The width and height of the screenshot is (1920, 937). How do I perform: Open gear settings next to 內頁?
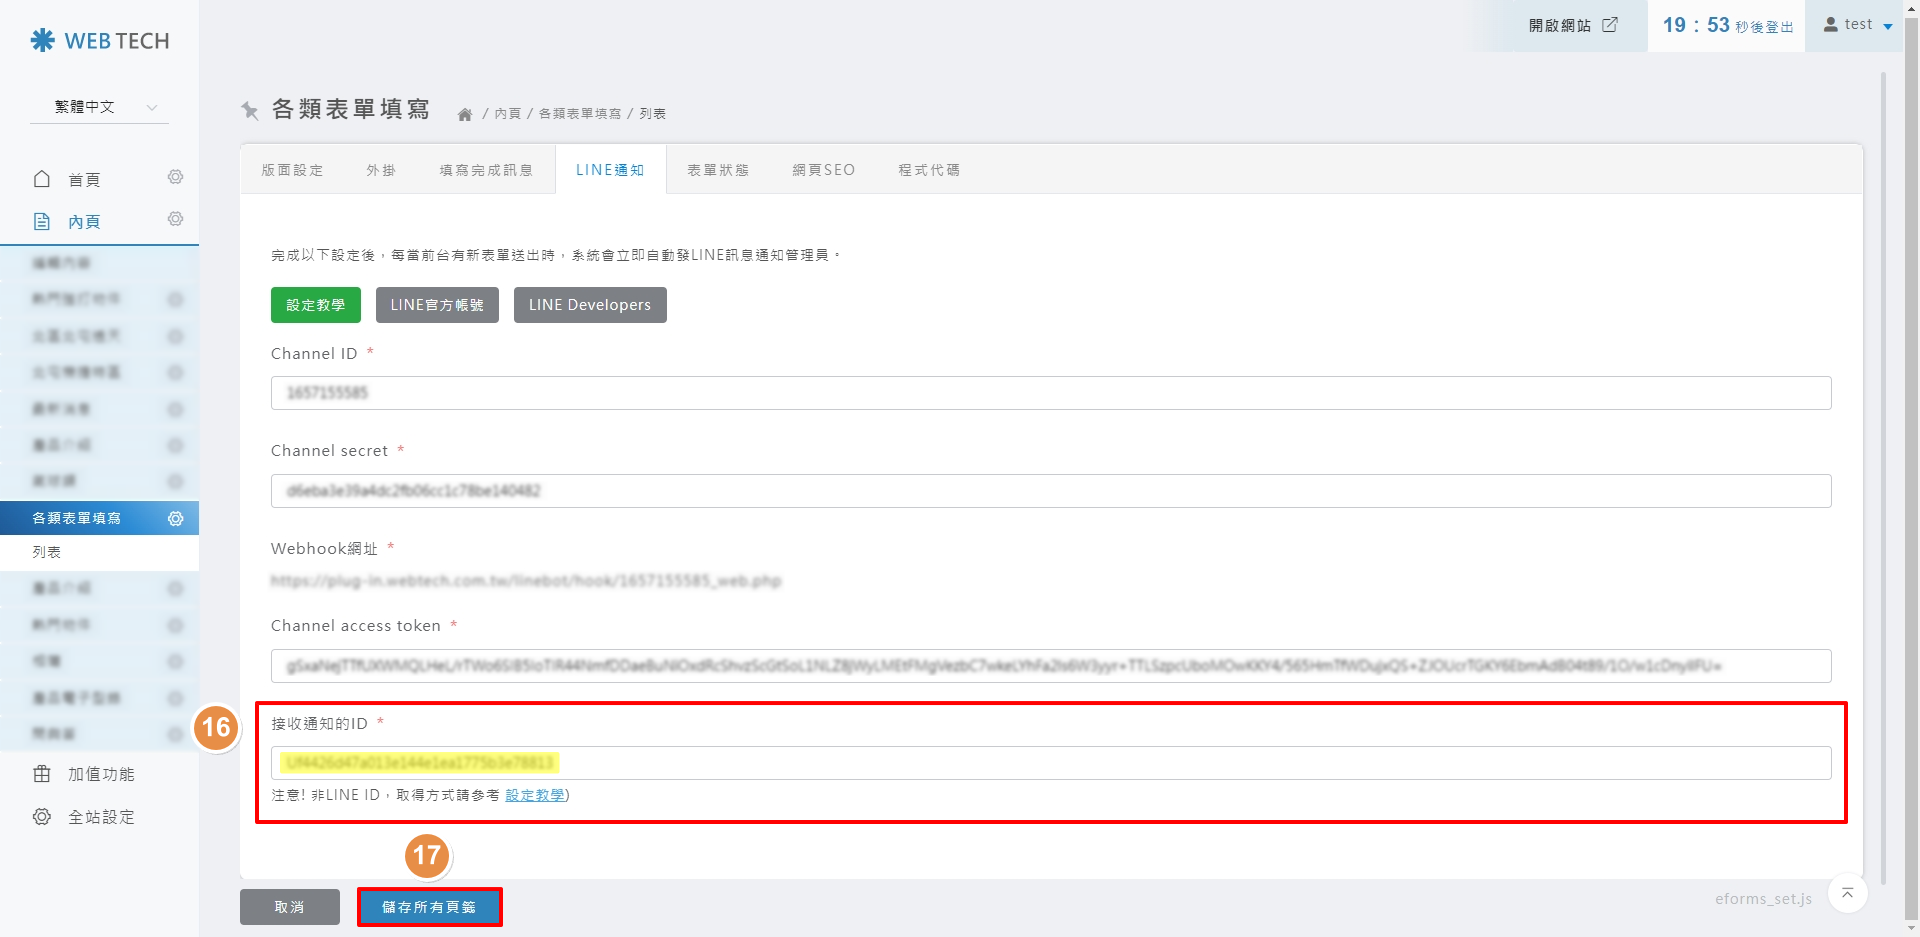click(175, 220)
